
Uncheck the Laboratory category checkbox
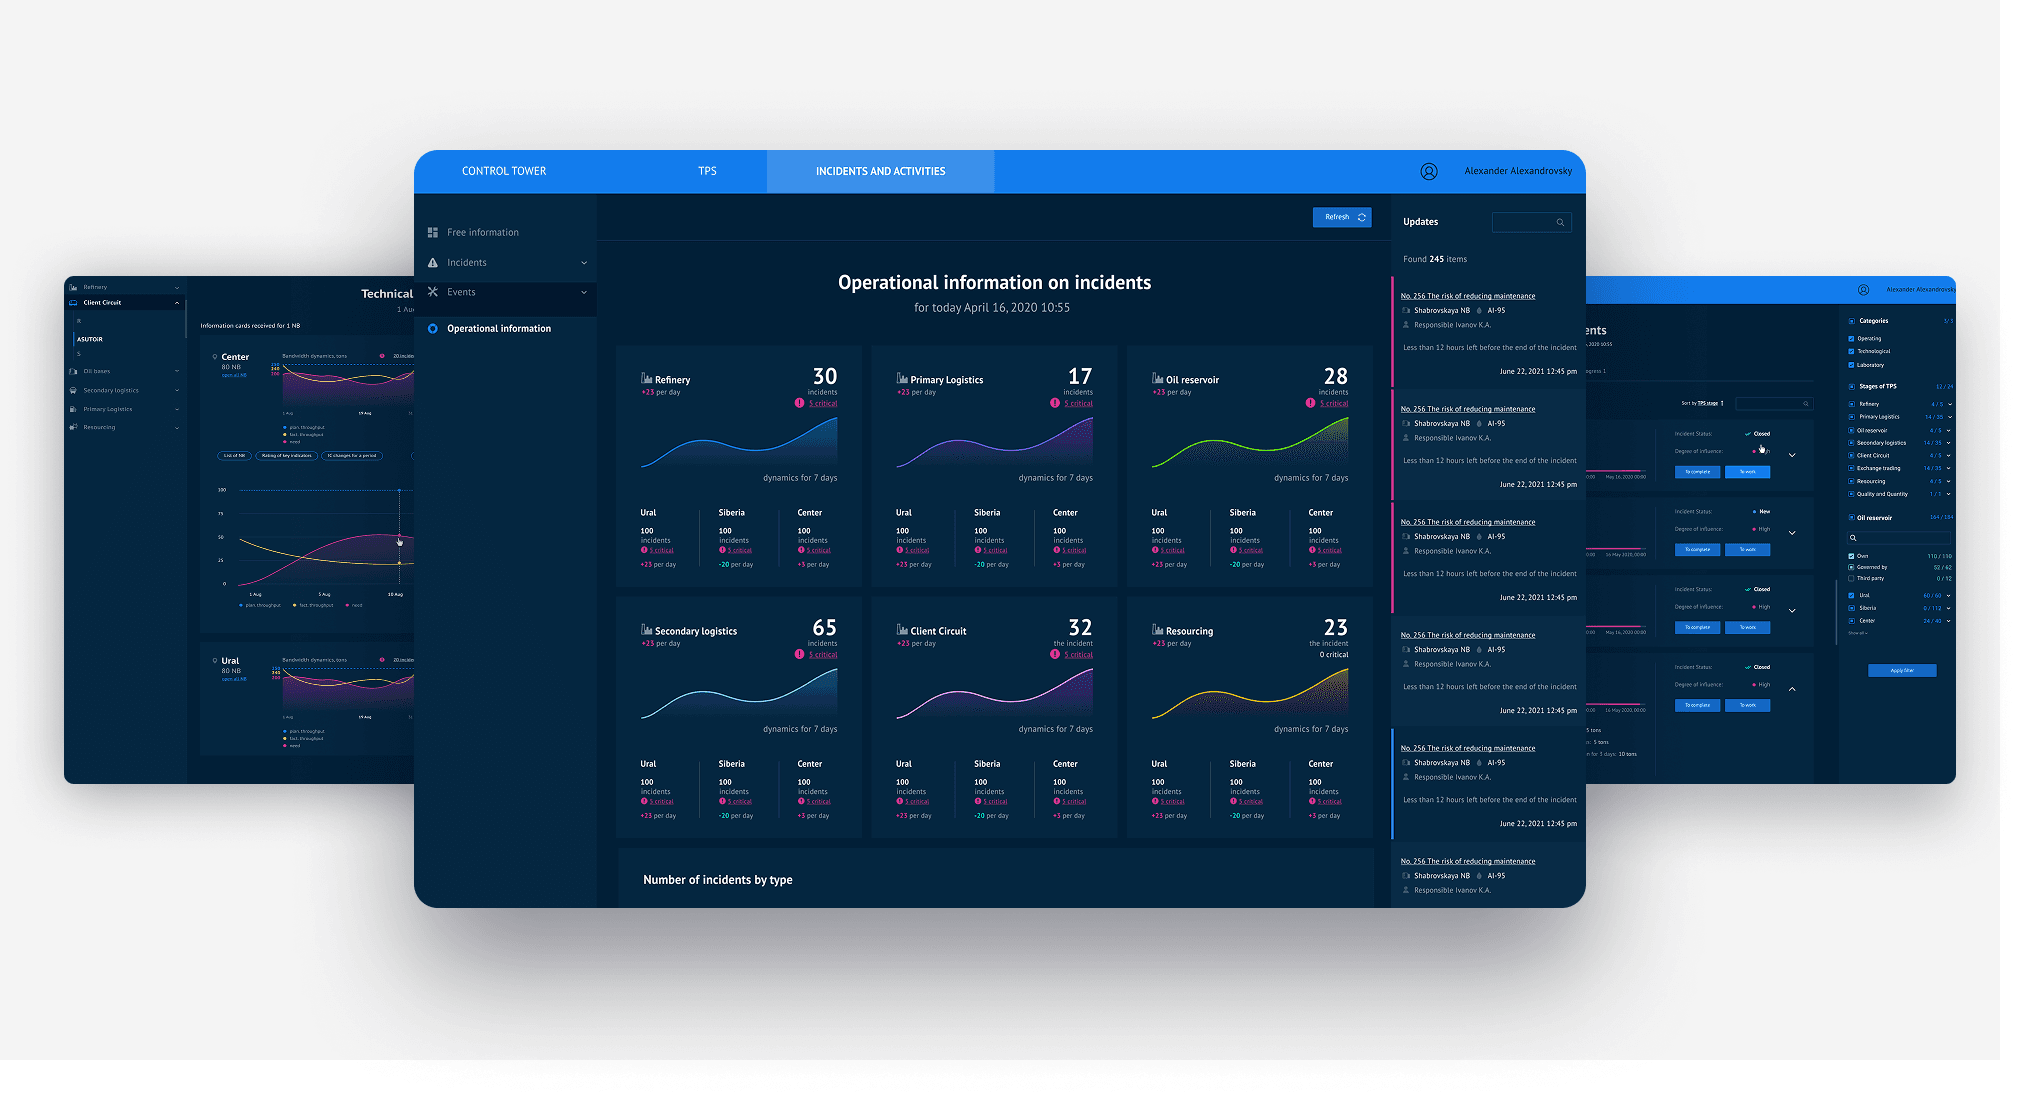(1851, 365)
